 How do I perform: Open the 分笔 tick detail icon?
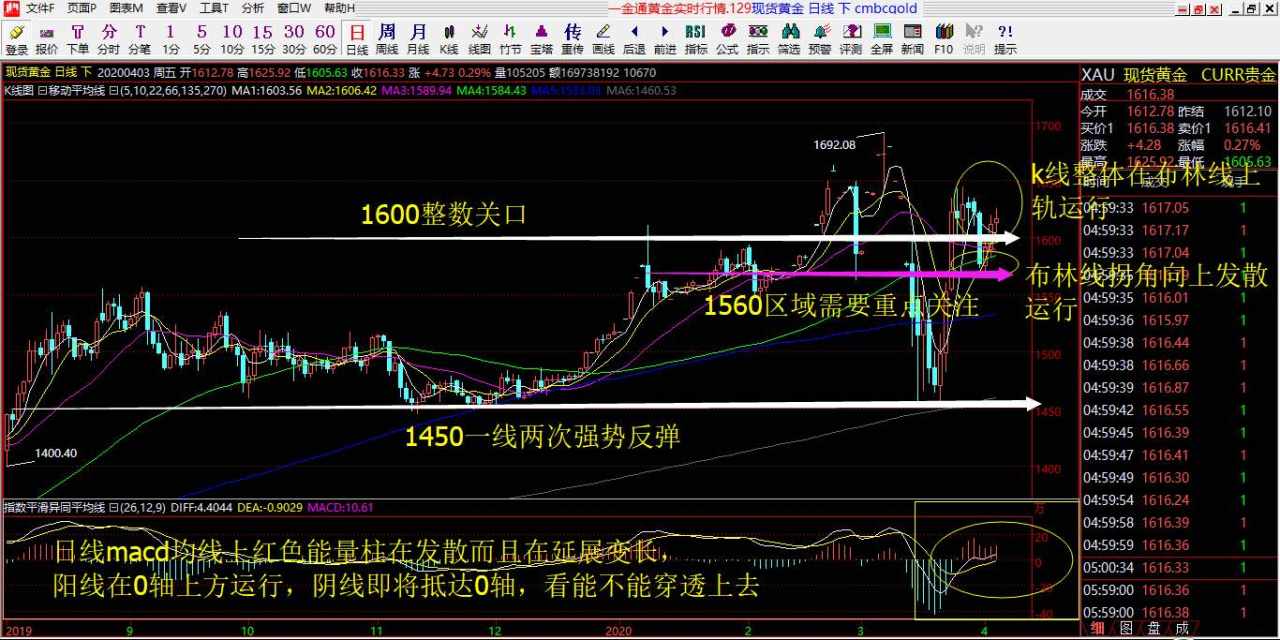[139, 39]
